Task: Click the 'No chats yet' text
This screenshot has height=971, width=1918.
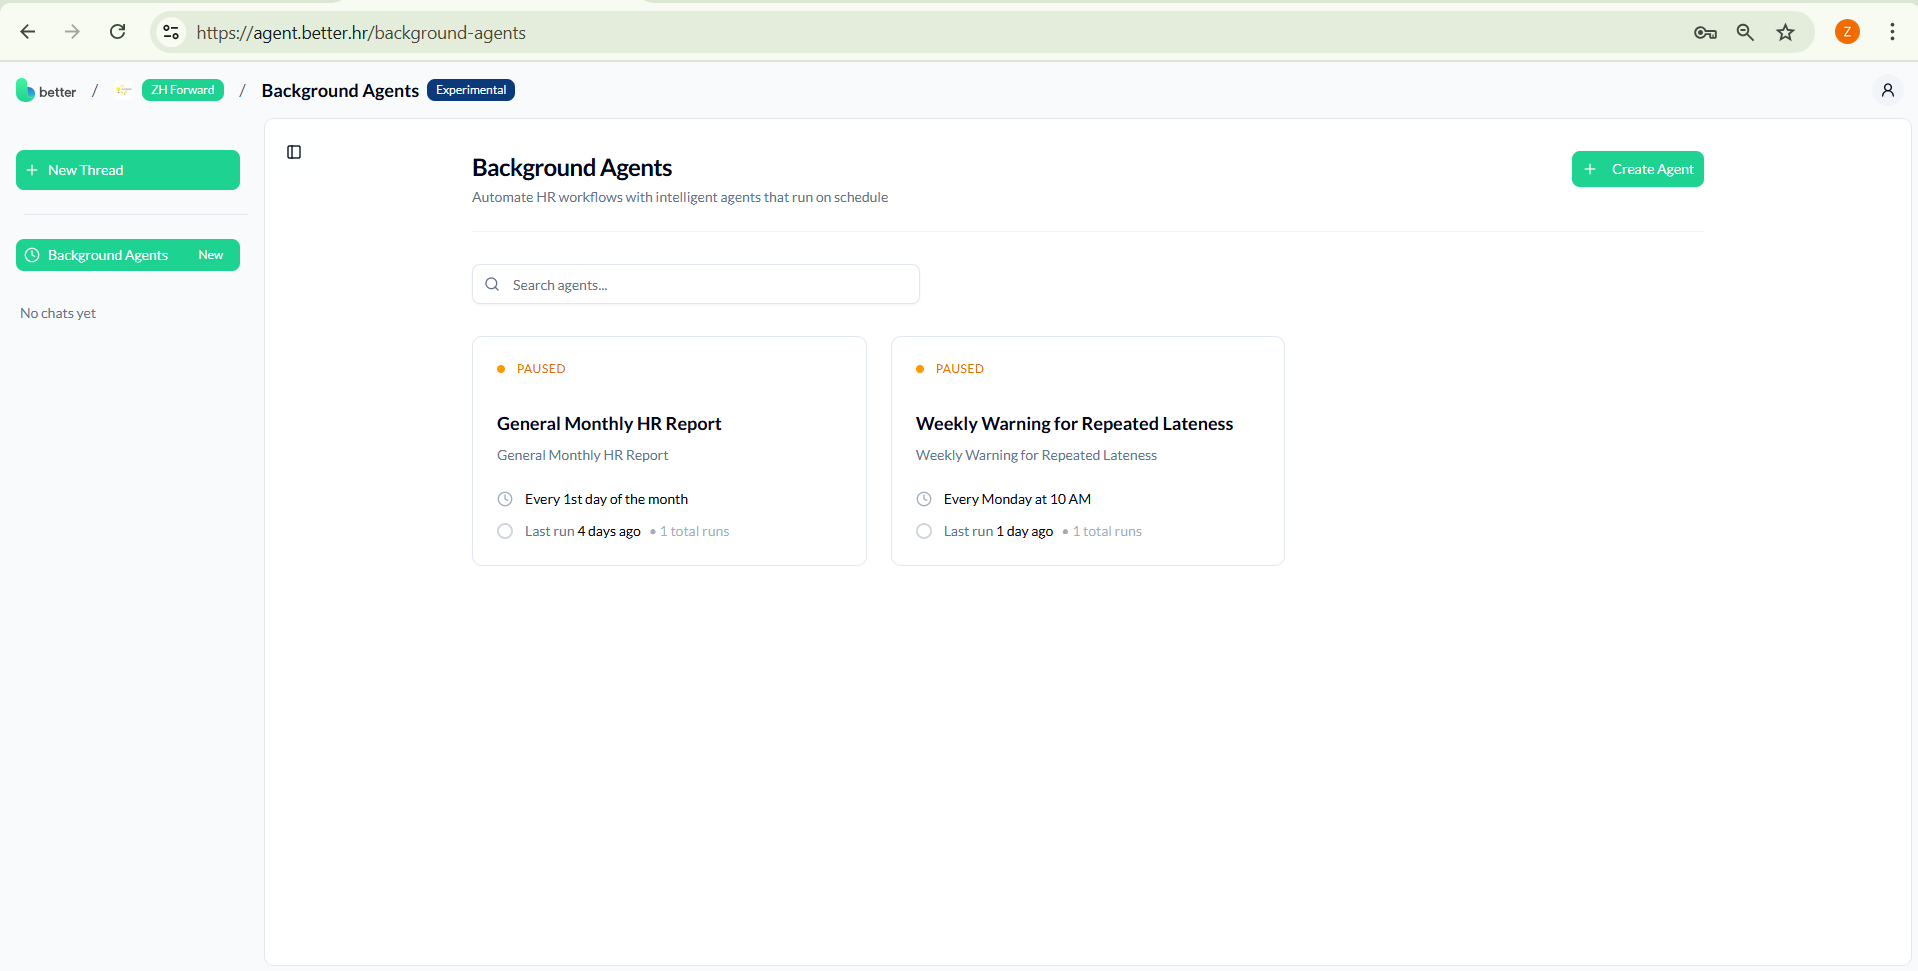Action: (x=58, y=313)
